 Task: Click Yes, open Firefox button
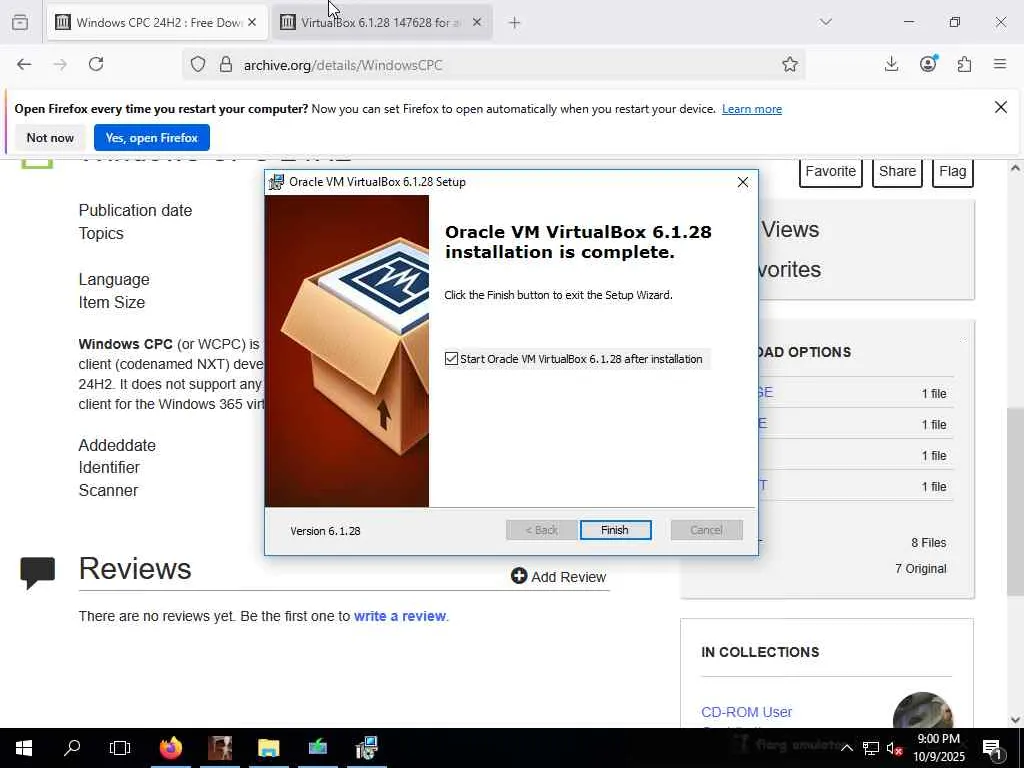[x=152, y=138]
